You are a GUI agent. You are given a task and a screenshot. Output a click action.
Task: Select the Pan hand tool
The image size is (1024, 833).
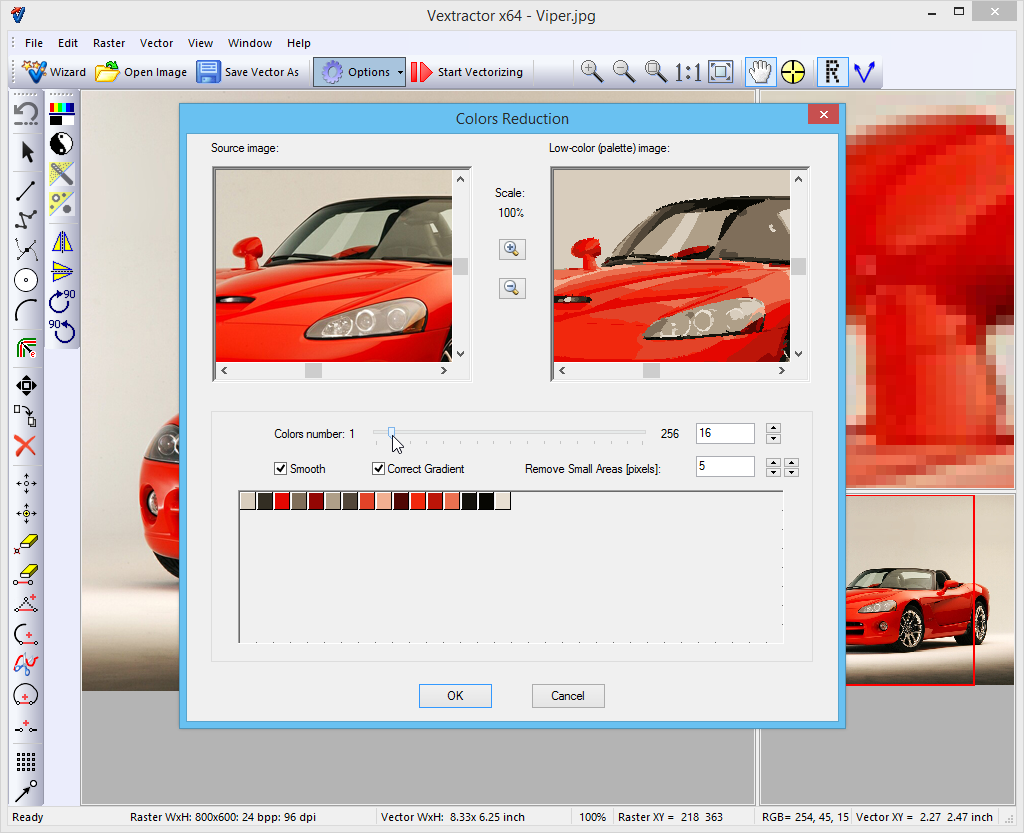[761, 72]
